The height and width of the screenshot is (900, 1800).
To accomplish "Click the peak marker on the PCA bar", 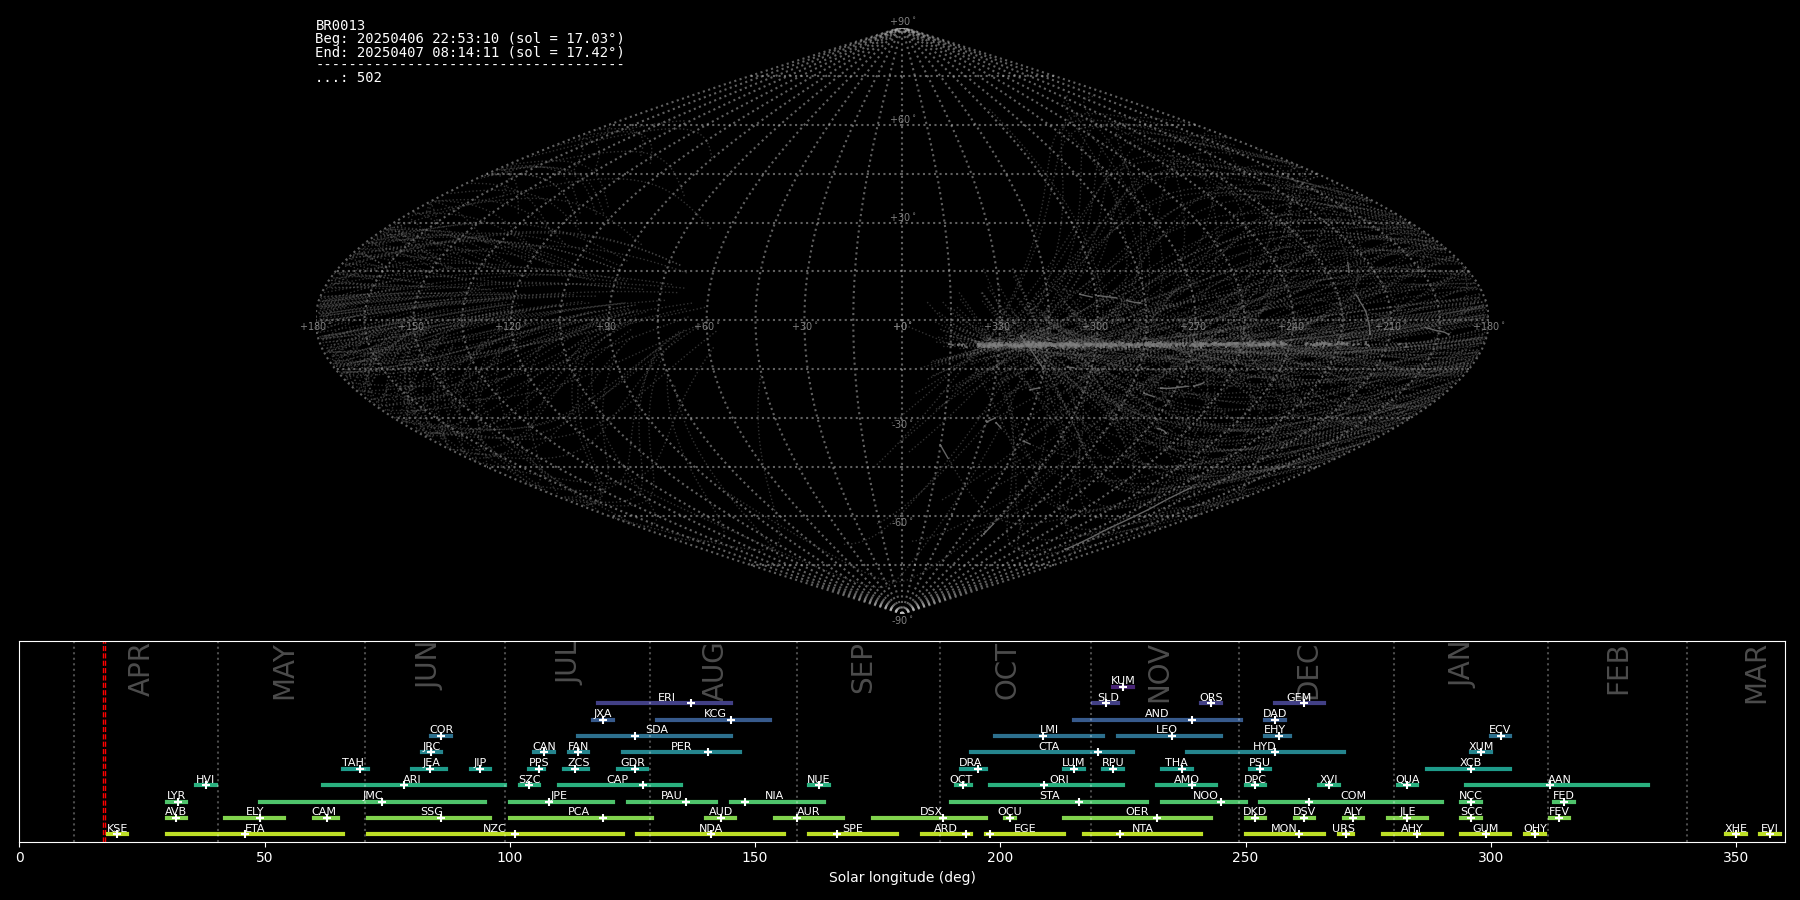I will 602,818.
